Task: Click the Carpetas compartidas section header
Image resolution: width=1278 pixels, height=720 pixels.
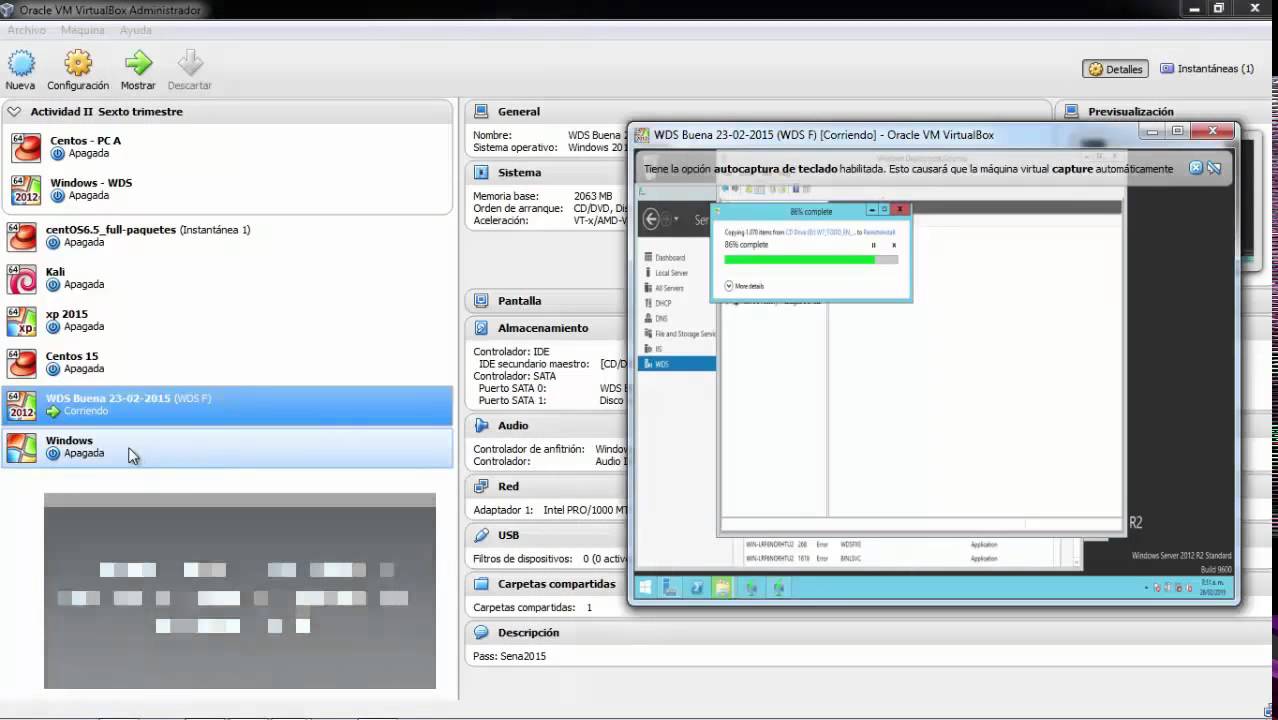Action: click(x=557, y=584)
